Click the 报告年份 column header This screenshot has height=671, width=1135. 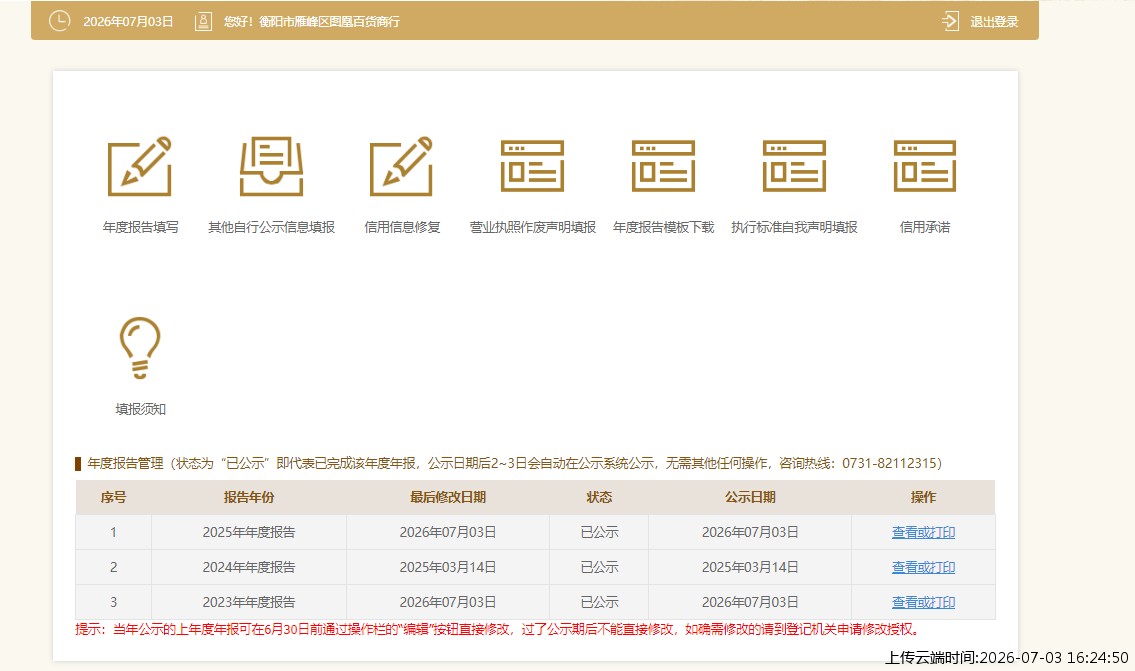pyautogui.click(x=248, y=497)
